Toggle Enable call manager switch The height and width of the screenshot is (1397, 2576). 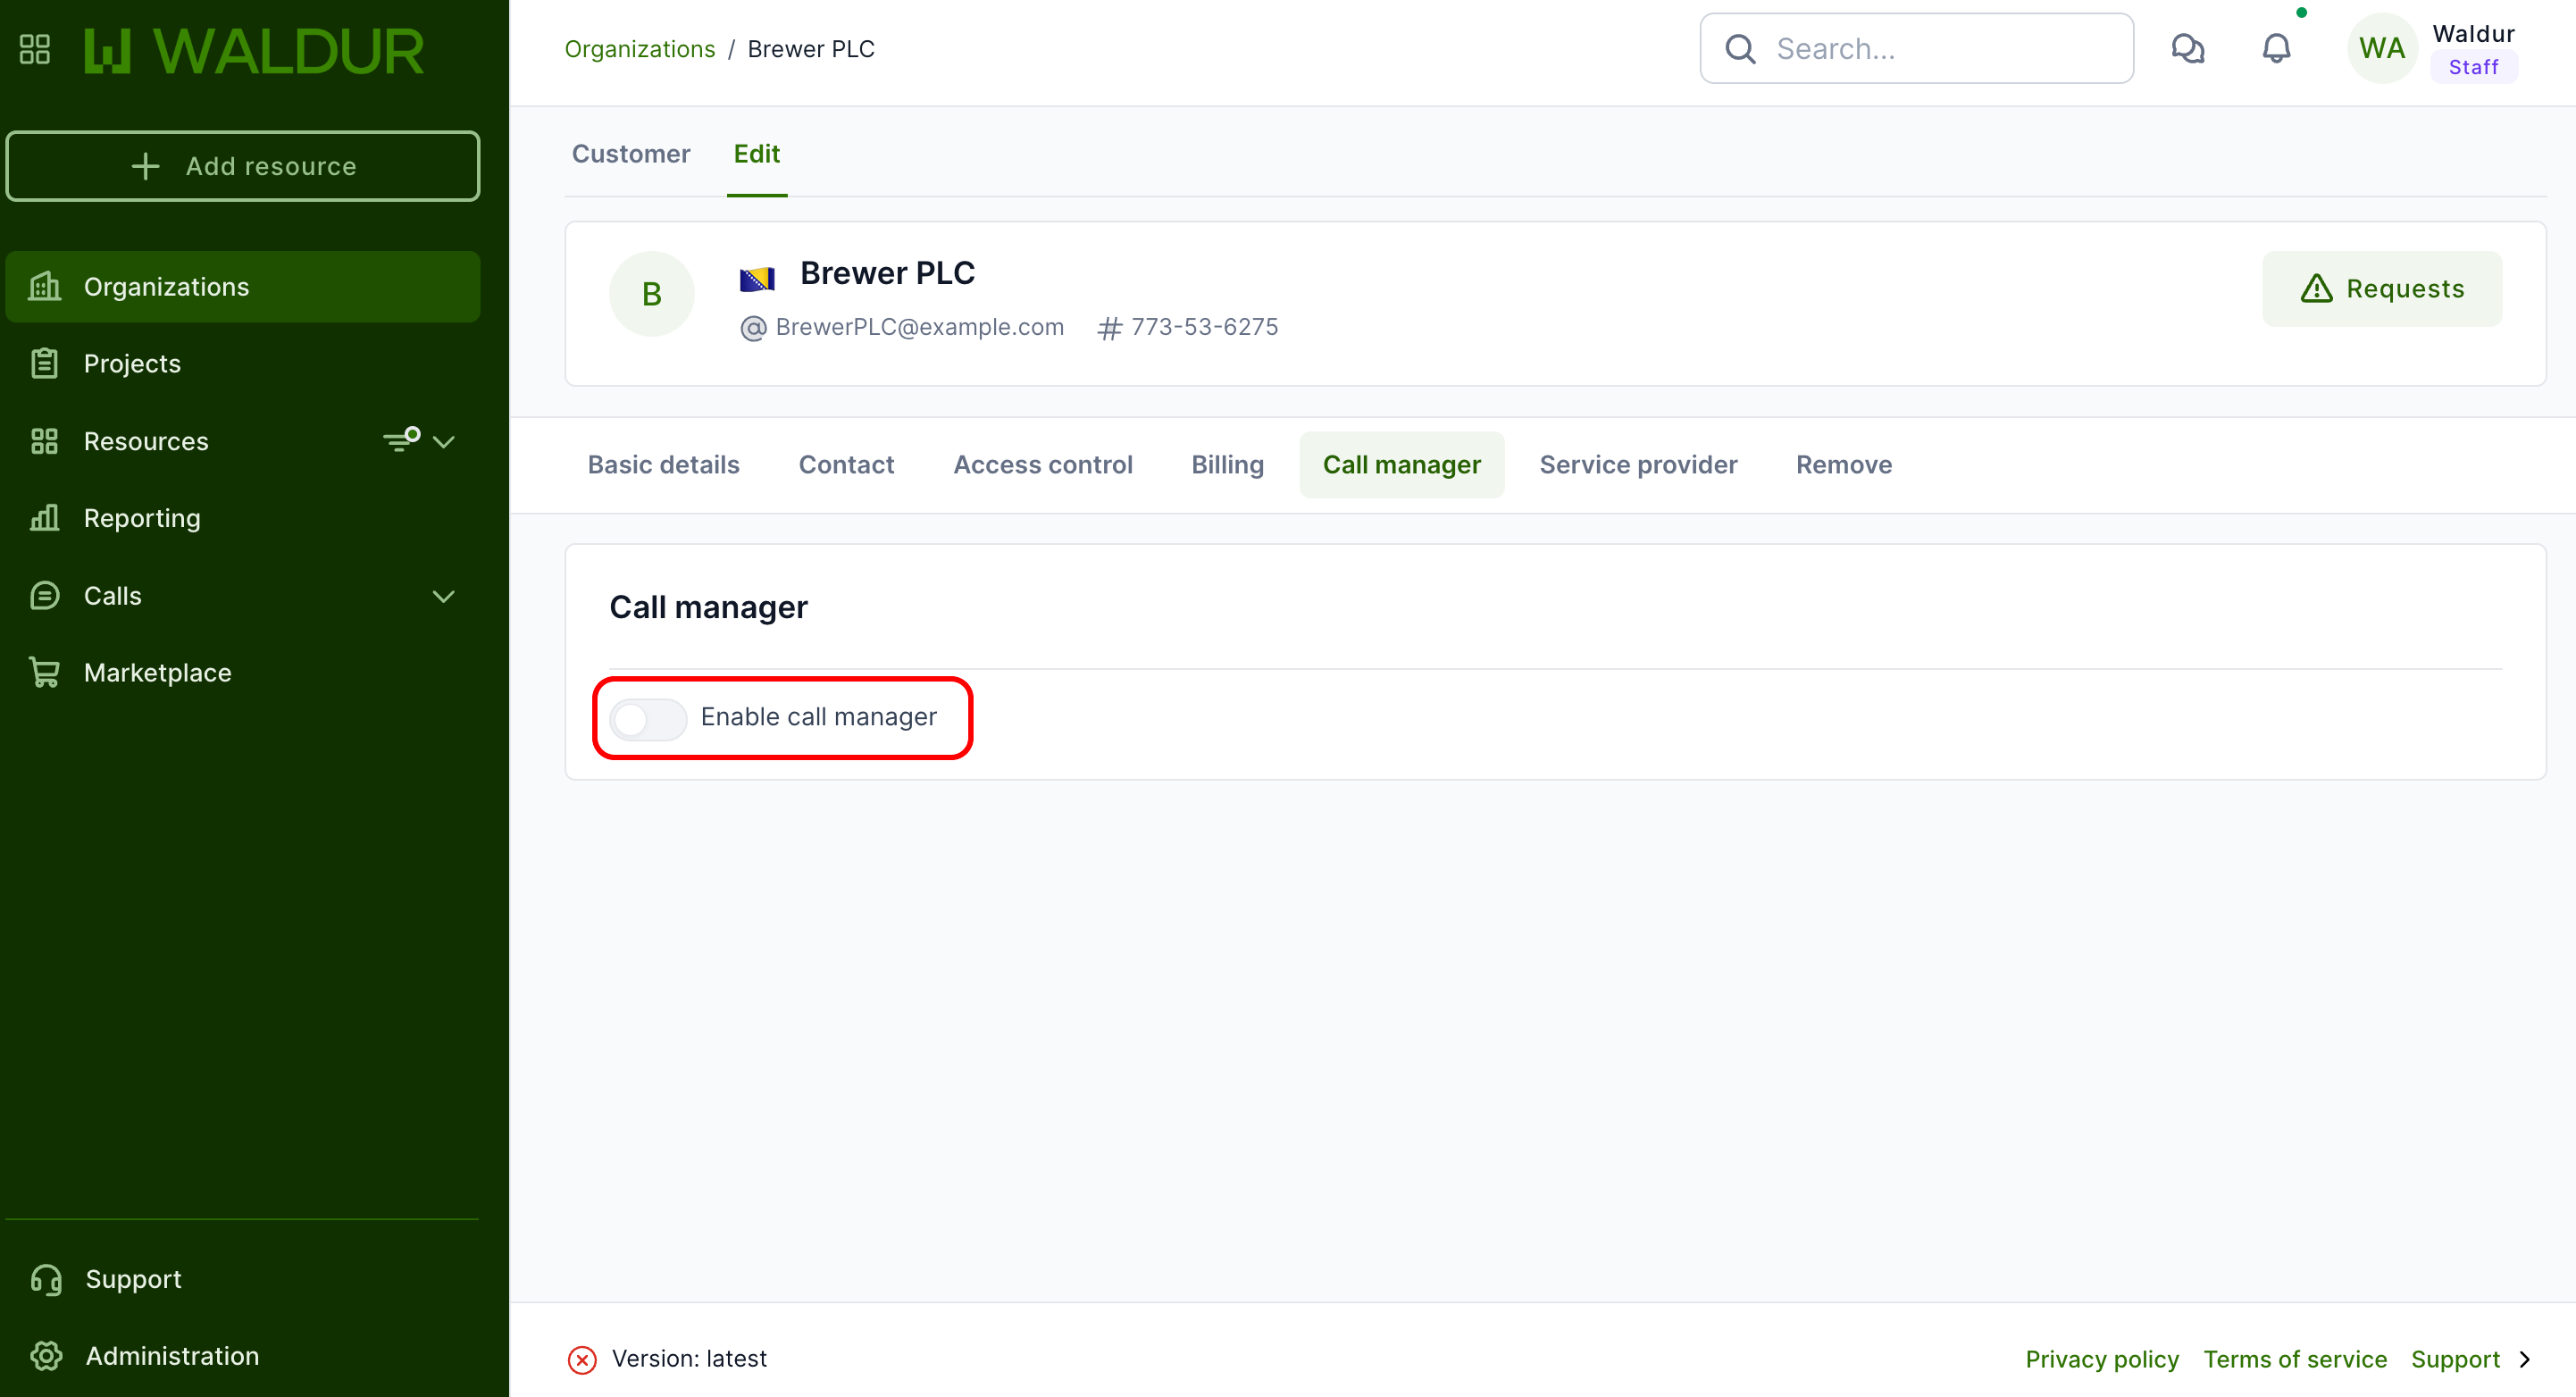[x=649, y=718]
